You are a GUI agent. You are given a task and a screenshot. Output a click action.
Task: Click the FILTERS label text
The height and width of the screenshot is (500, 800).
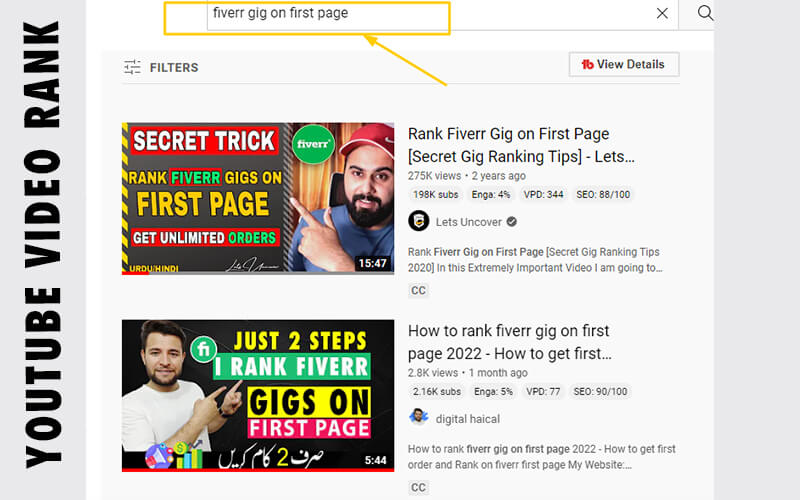[x=174, y=67]
